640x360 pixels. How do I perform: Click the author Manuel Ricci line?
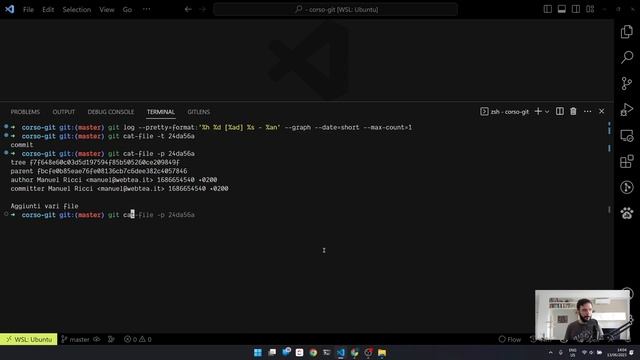(x=114, y=180)
